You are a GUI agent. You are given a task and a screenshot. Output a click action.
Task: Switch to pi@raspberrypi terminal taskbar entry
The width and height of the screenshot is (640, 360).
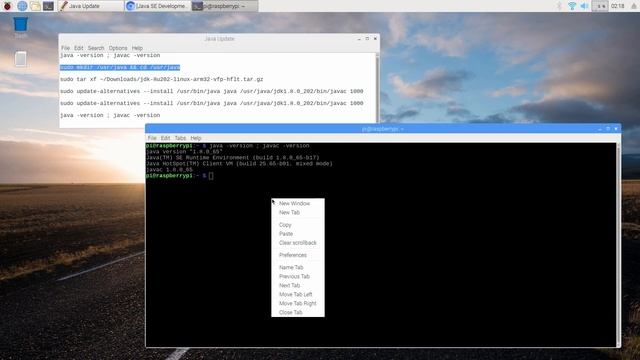(224, 6)
